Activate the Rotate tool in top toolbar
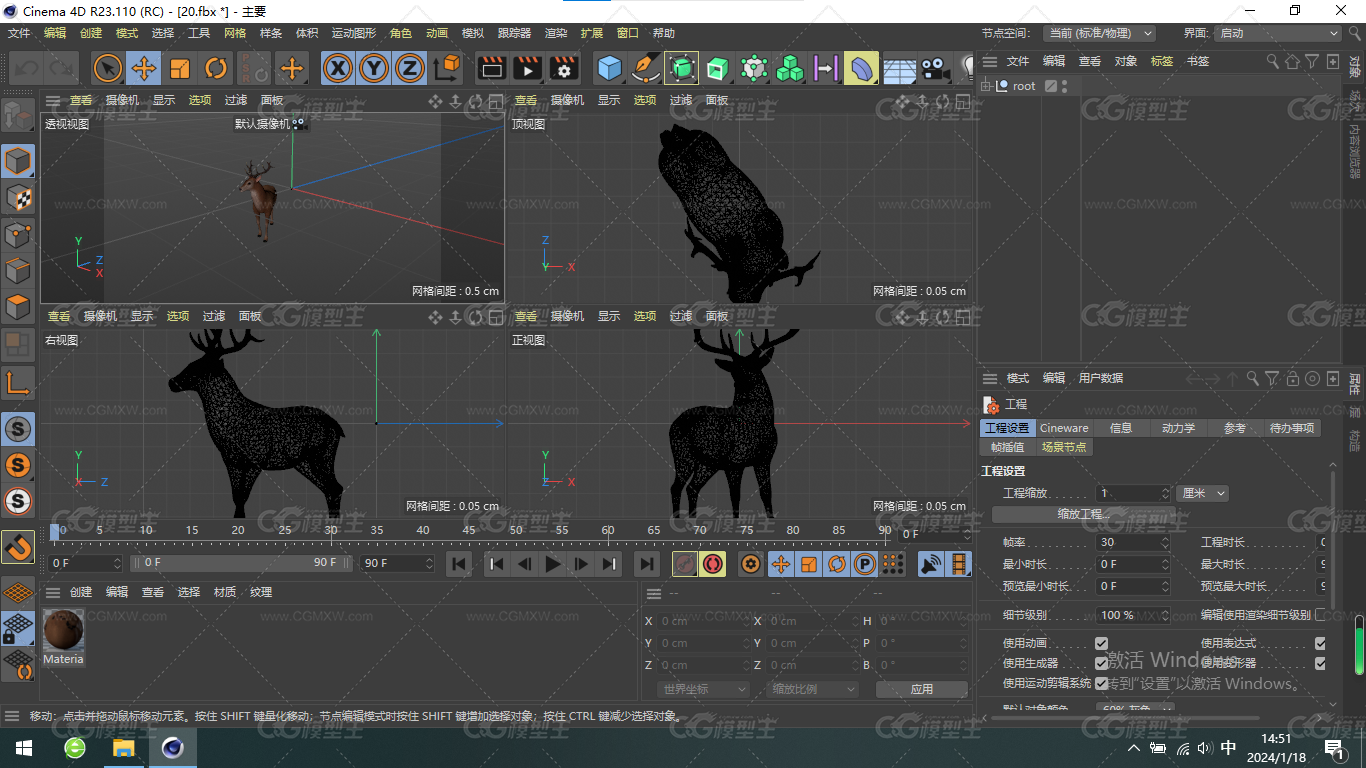Viewport: 1366px width, 768px height. click(216, 68)
